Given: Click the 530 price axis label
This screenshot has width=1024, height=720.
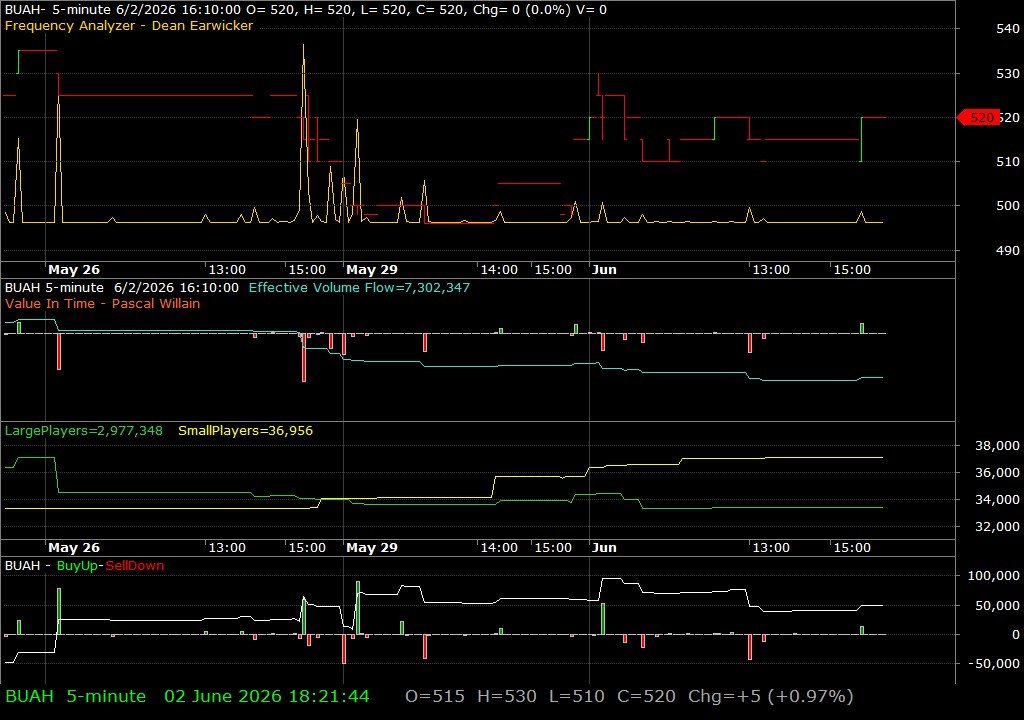Looking at the screenshot, I should 1008,74.
